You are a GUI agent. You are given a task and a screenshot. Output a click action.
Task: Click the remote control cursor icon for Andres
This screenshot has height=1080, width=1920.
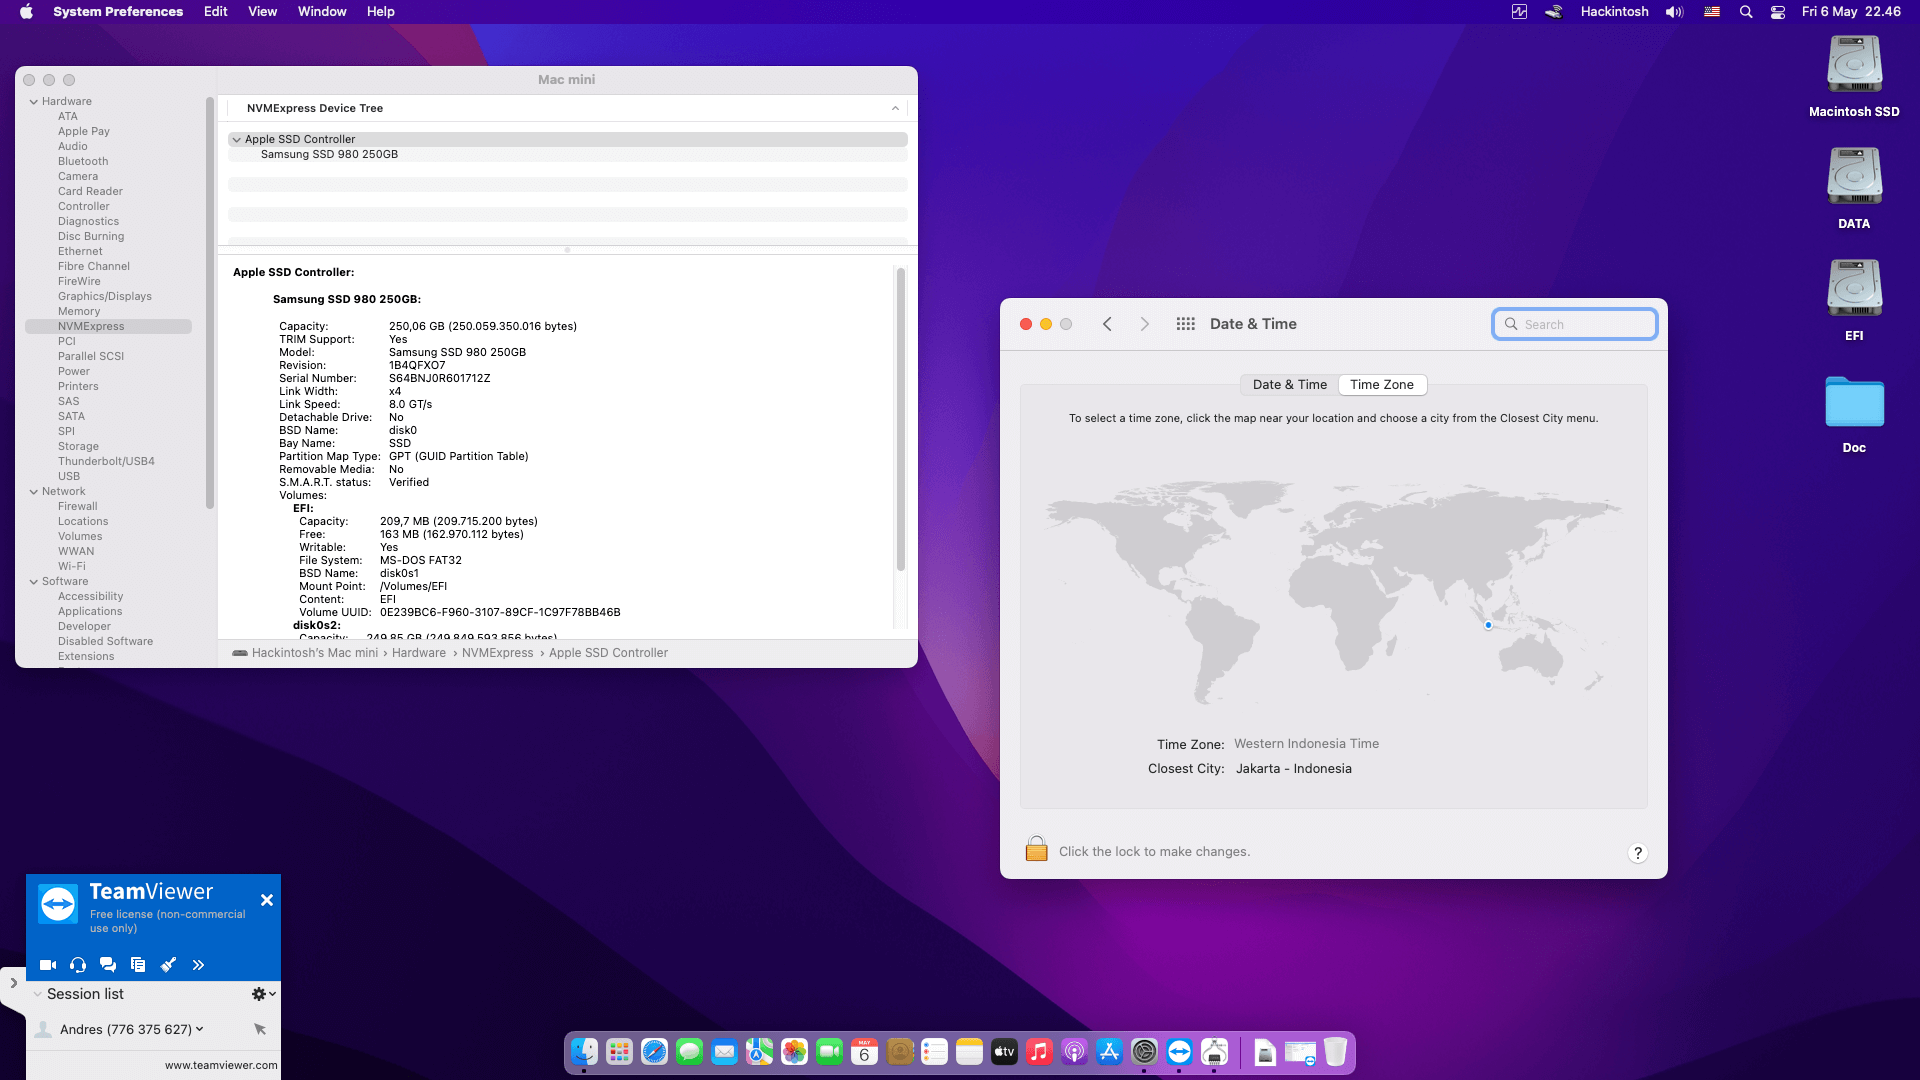tap(260, 1029)
